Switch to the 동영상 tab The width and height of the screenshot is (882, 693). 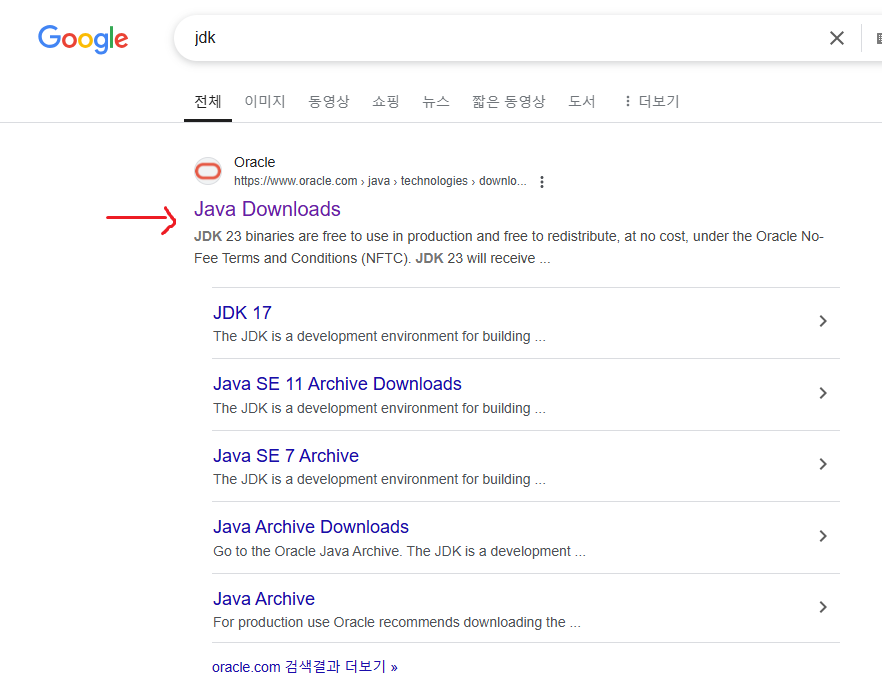[329, 101]
